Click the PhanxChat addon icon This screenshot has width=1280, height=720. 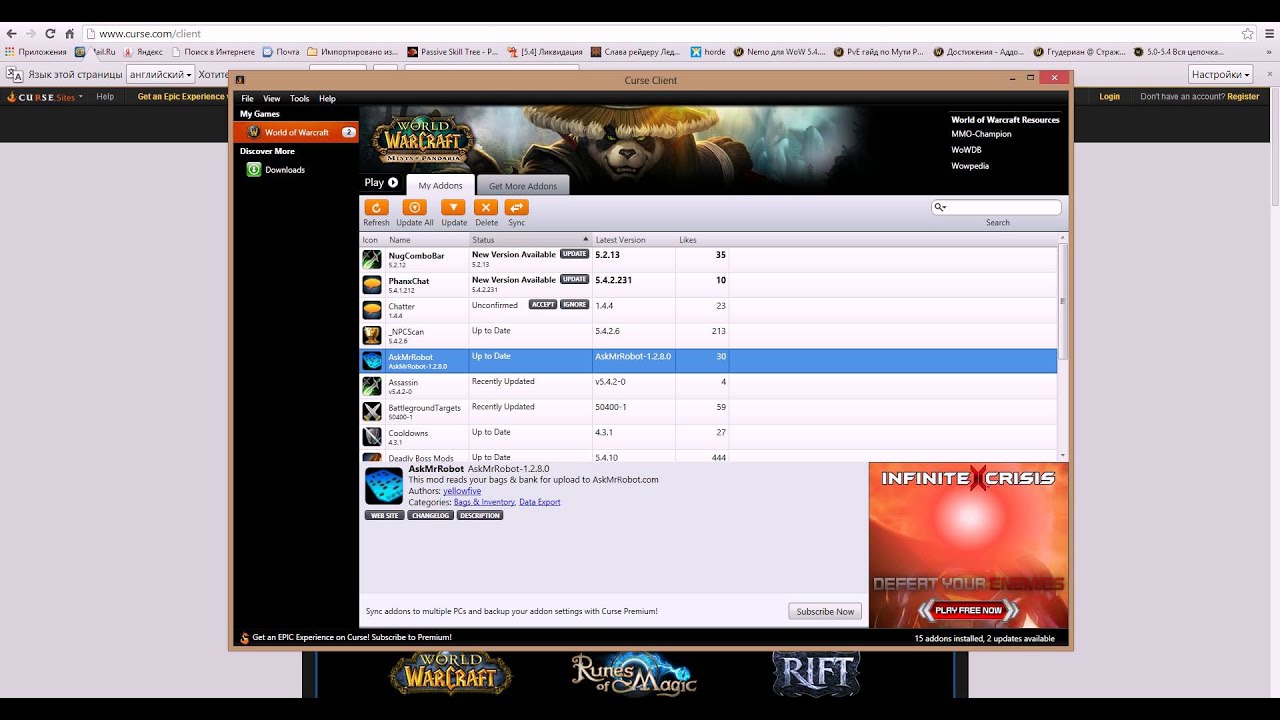point(372,284)
